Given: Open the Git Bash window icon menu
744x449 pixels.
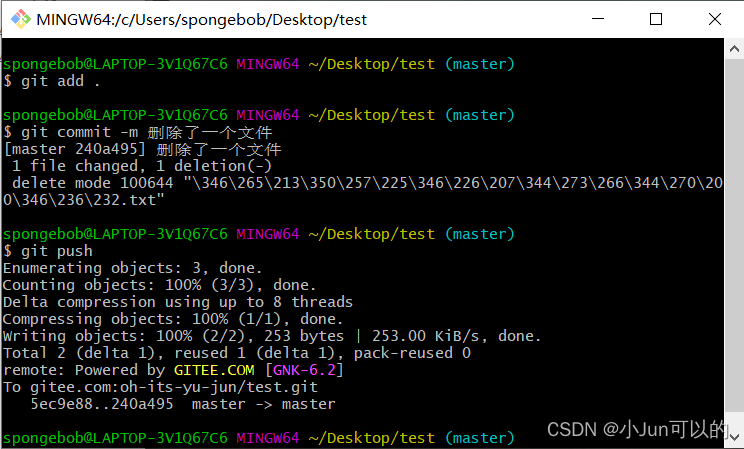Looking at the screenshot, I should pos(20,19).
